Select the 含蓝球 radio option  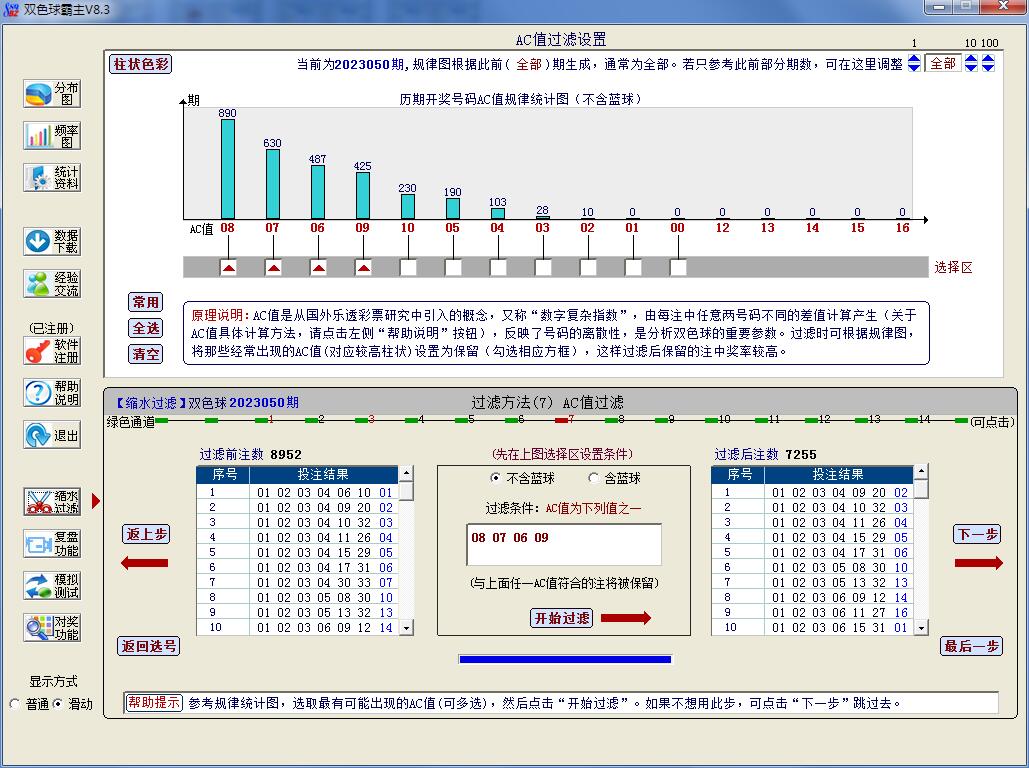595,479
